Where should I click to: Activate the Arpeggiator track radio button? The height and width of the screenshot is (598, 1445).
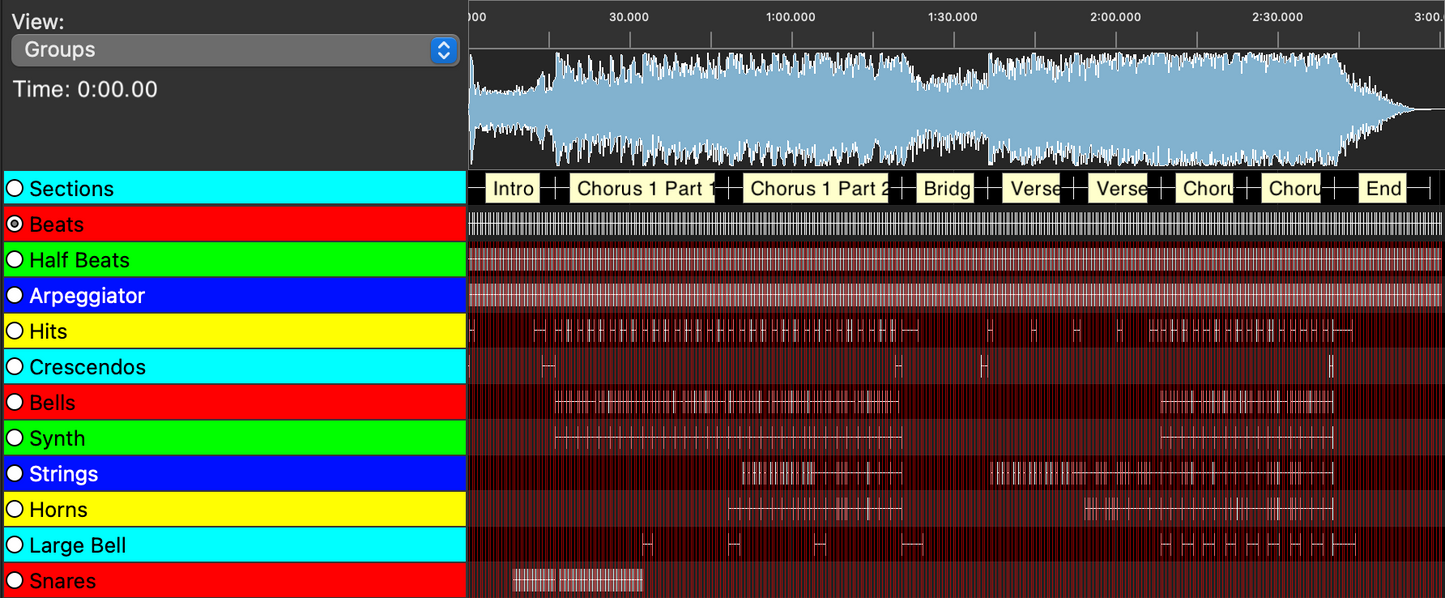click(15, 296)
